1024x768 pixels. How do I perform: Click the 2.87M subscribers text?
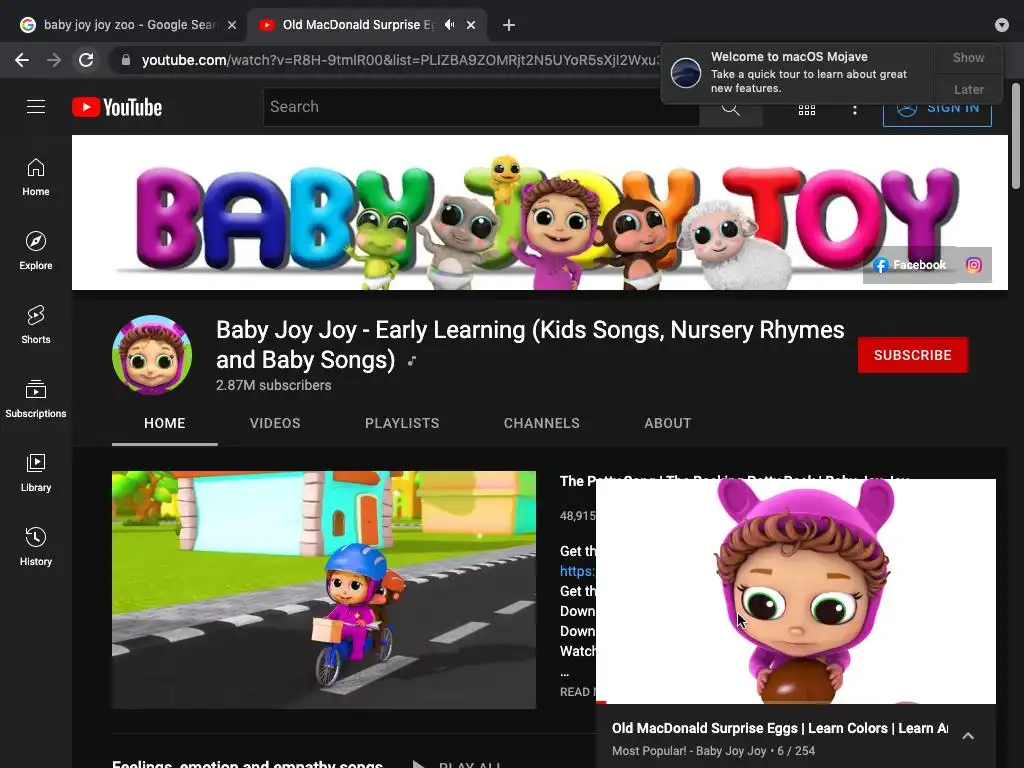pyautogui.click(x=274, y=385)
